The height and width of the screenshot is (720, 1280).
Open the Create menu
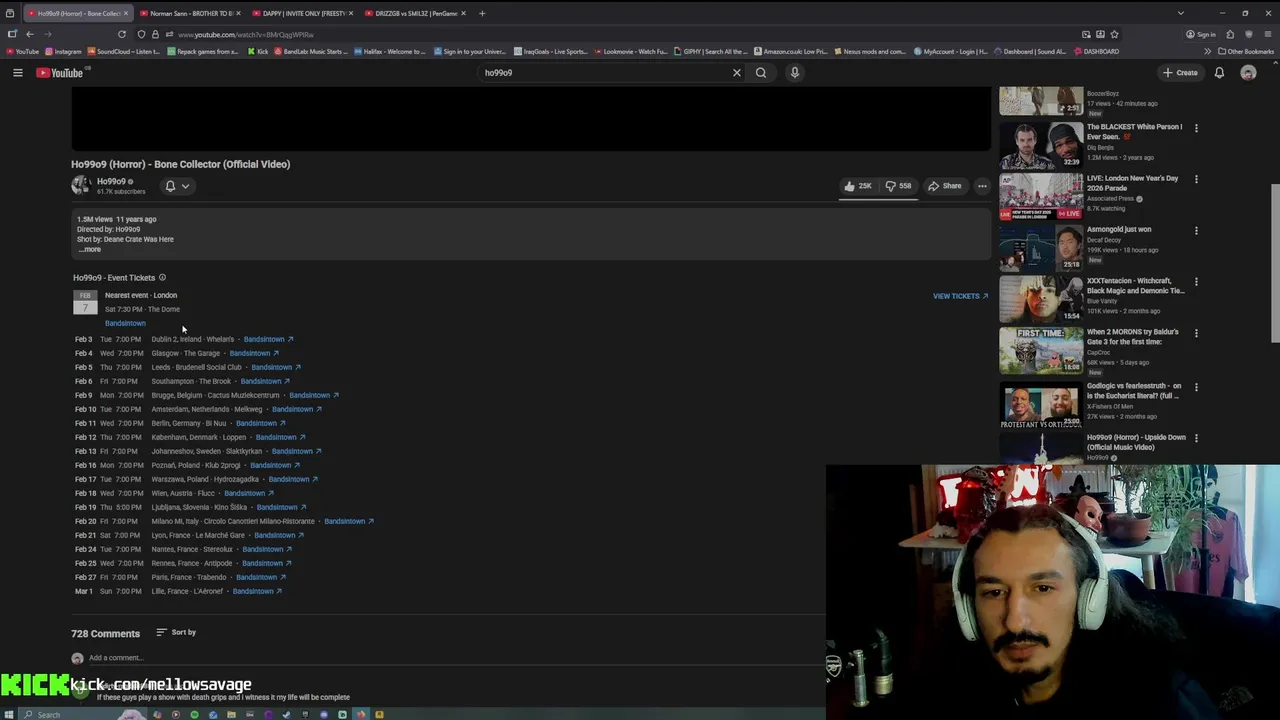[1180, 72]
